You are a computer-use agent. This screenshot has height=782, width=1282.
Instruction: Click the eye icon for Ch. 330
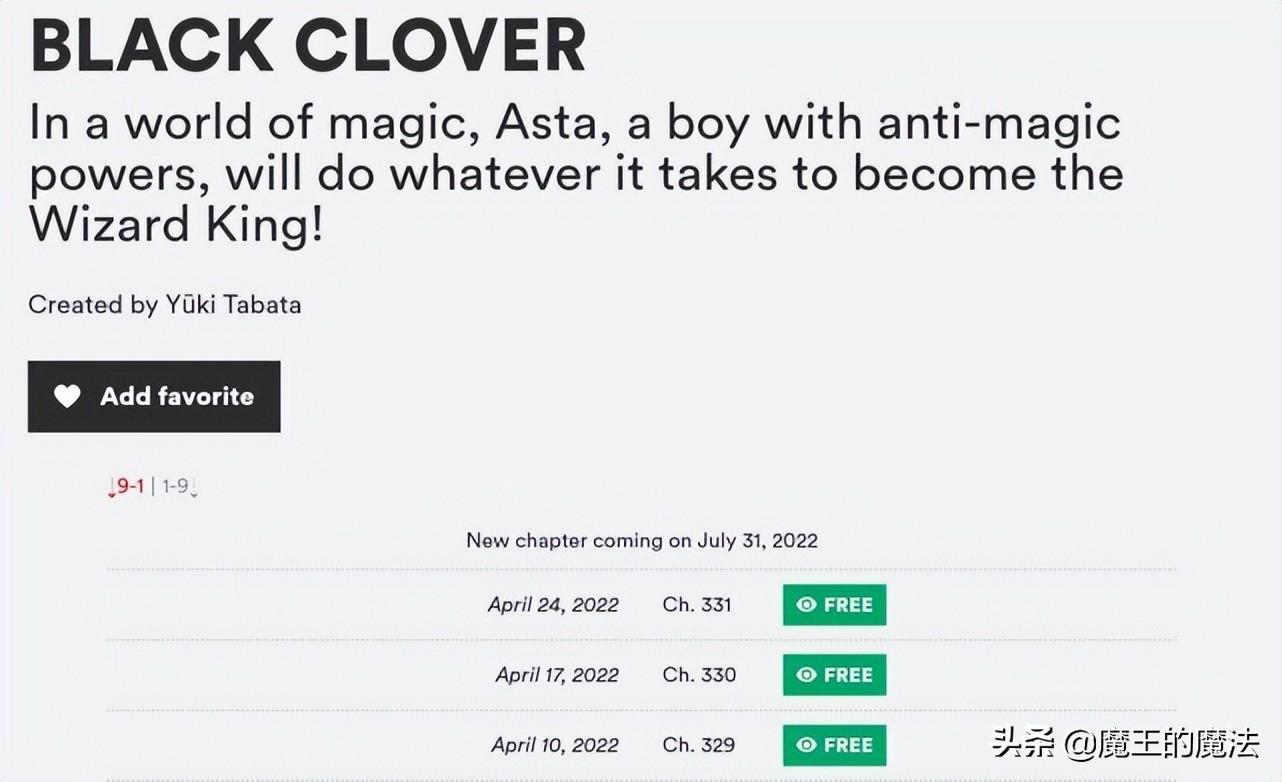tap(806, 675)
